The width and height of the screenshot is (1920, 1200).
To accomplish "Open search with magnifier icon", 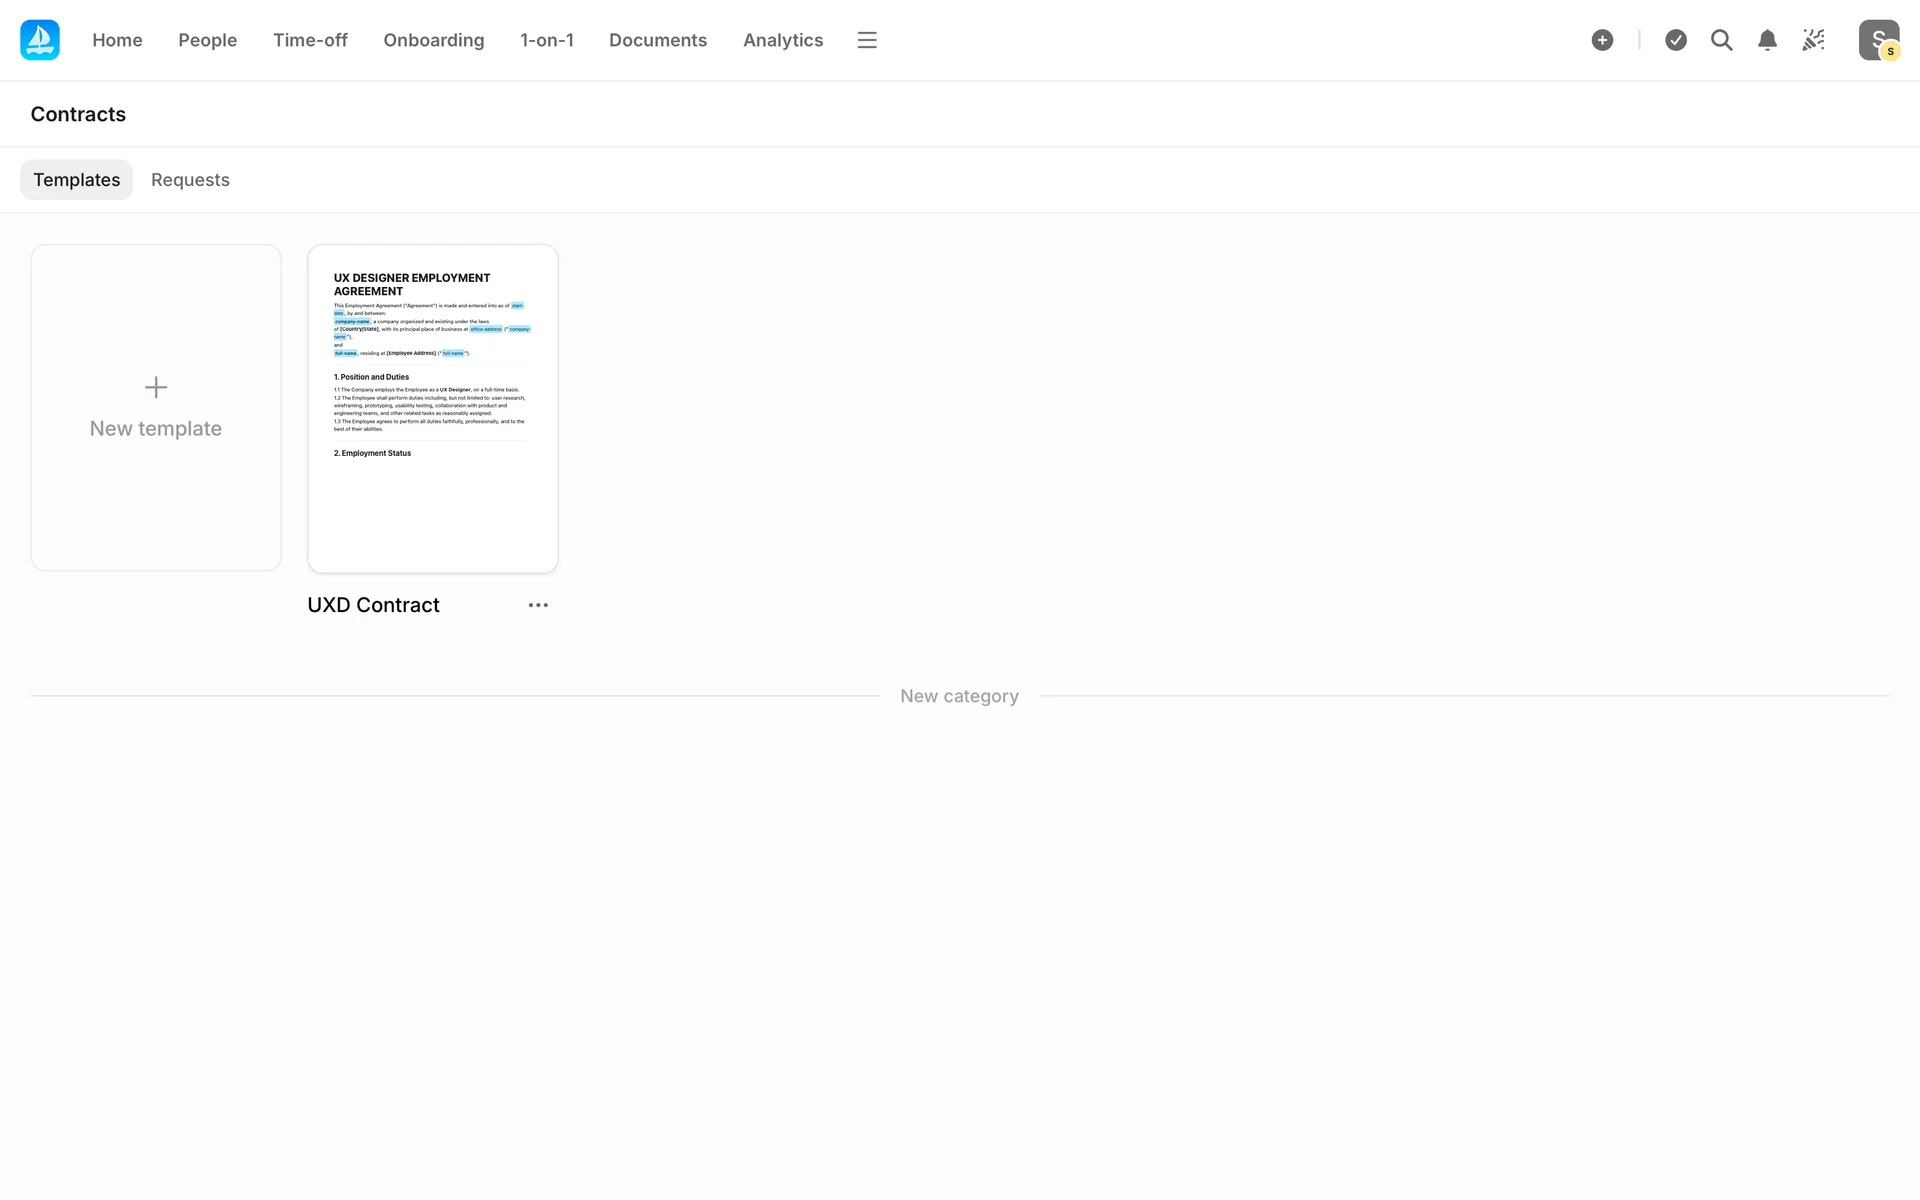I will (x=1721, y=40).
